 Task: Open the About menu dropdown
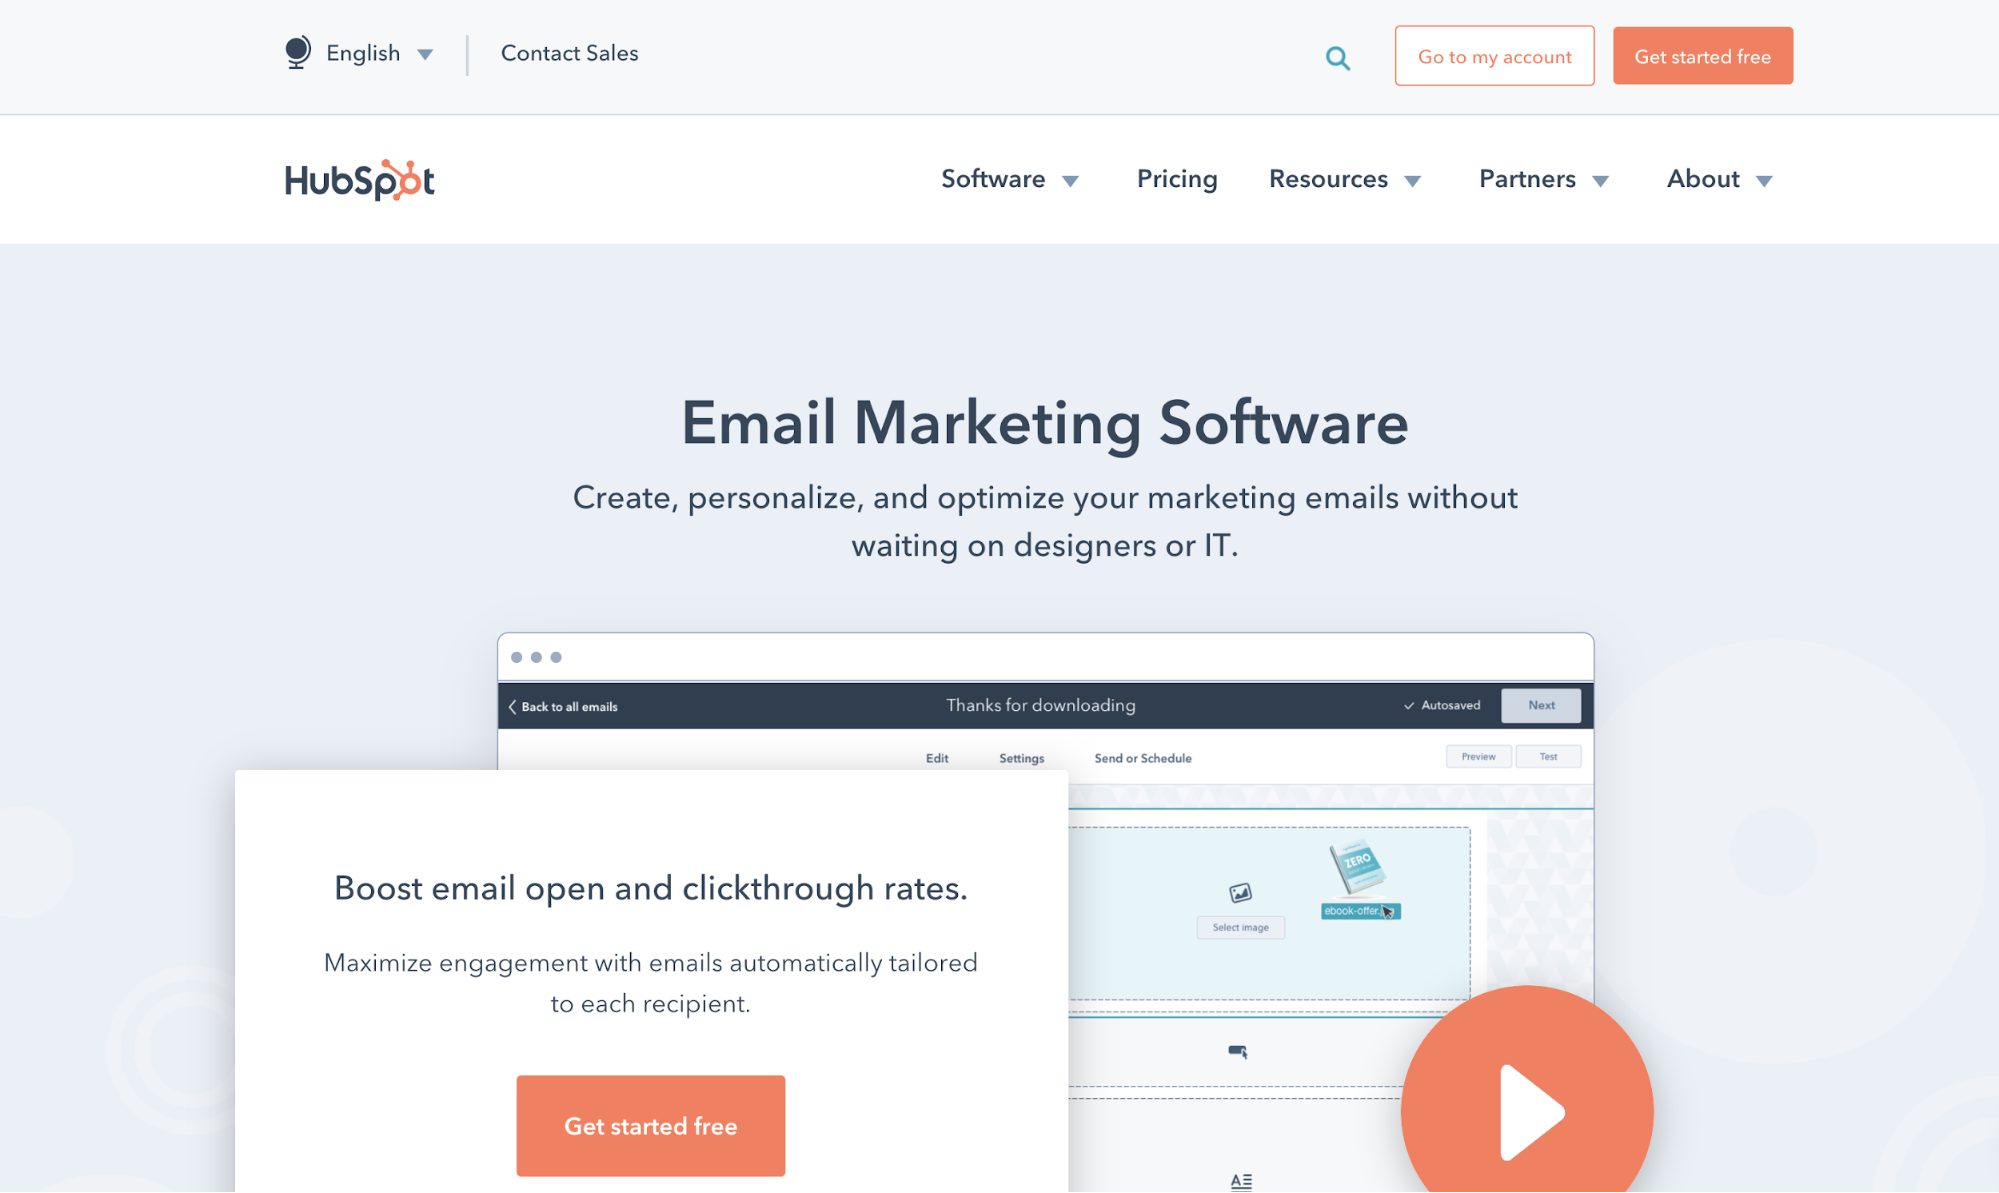click(x=1721, y=179)
